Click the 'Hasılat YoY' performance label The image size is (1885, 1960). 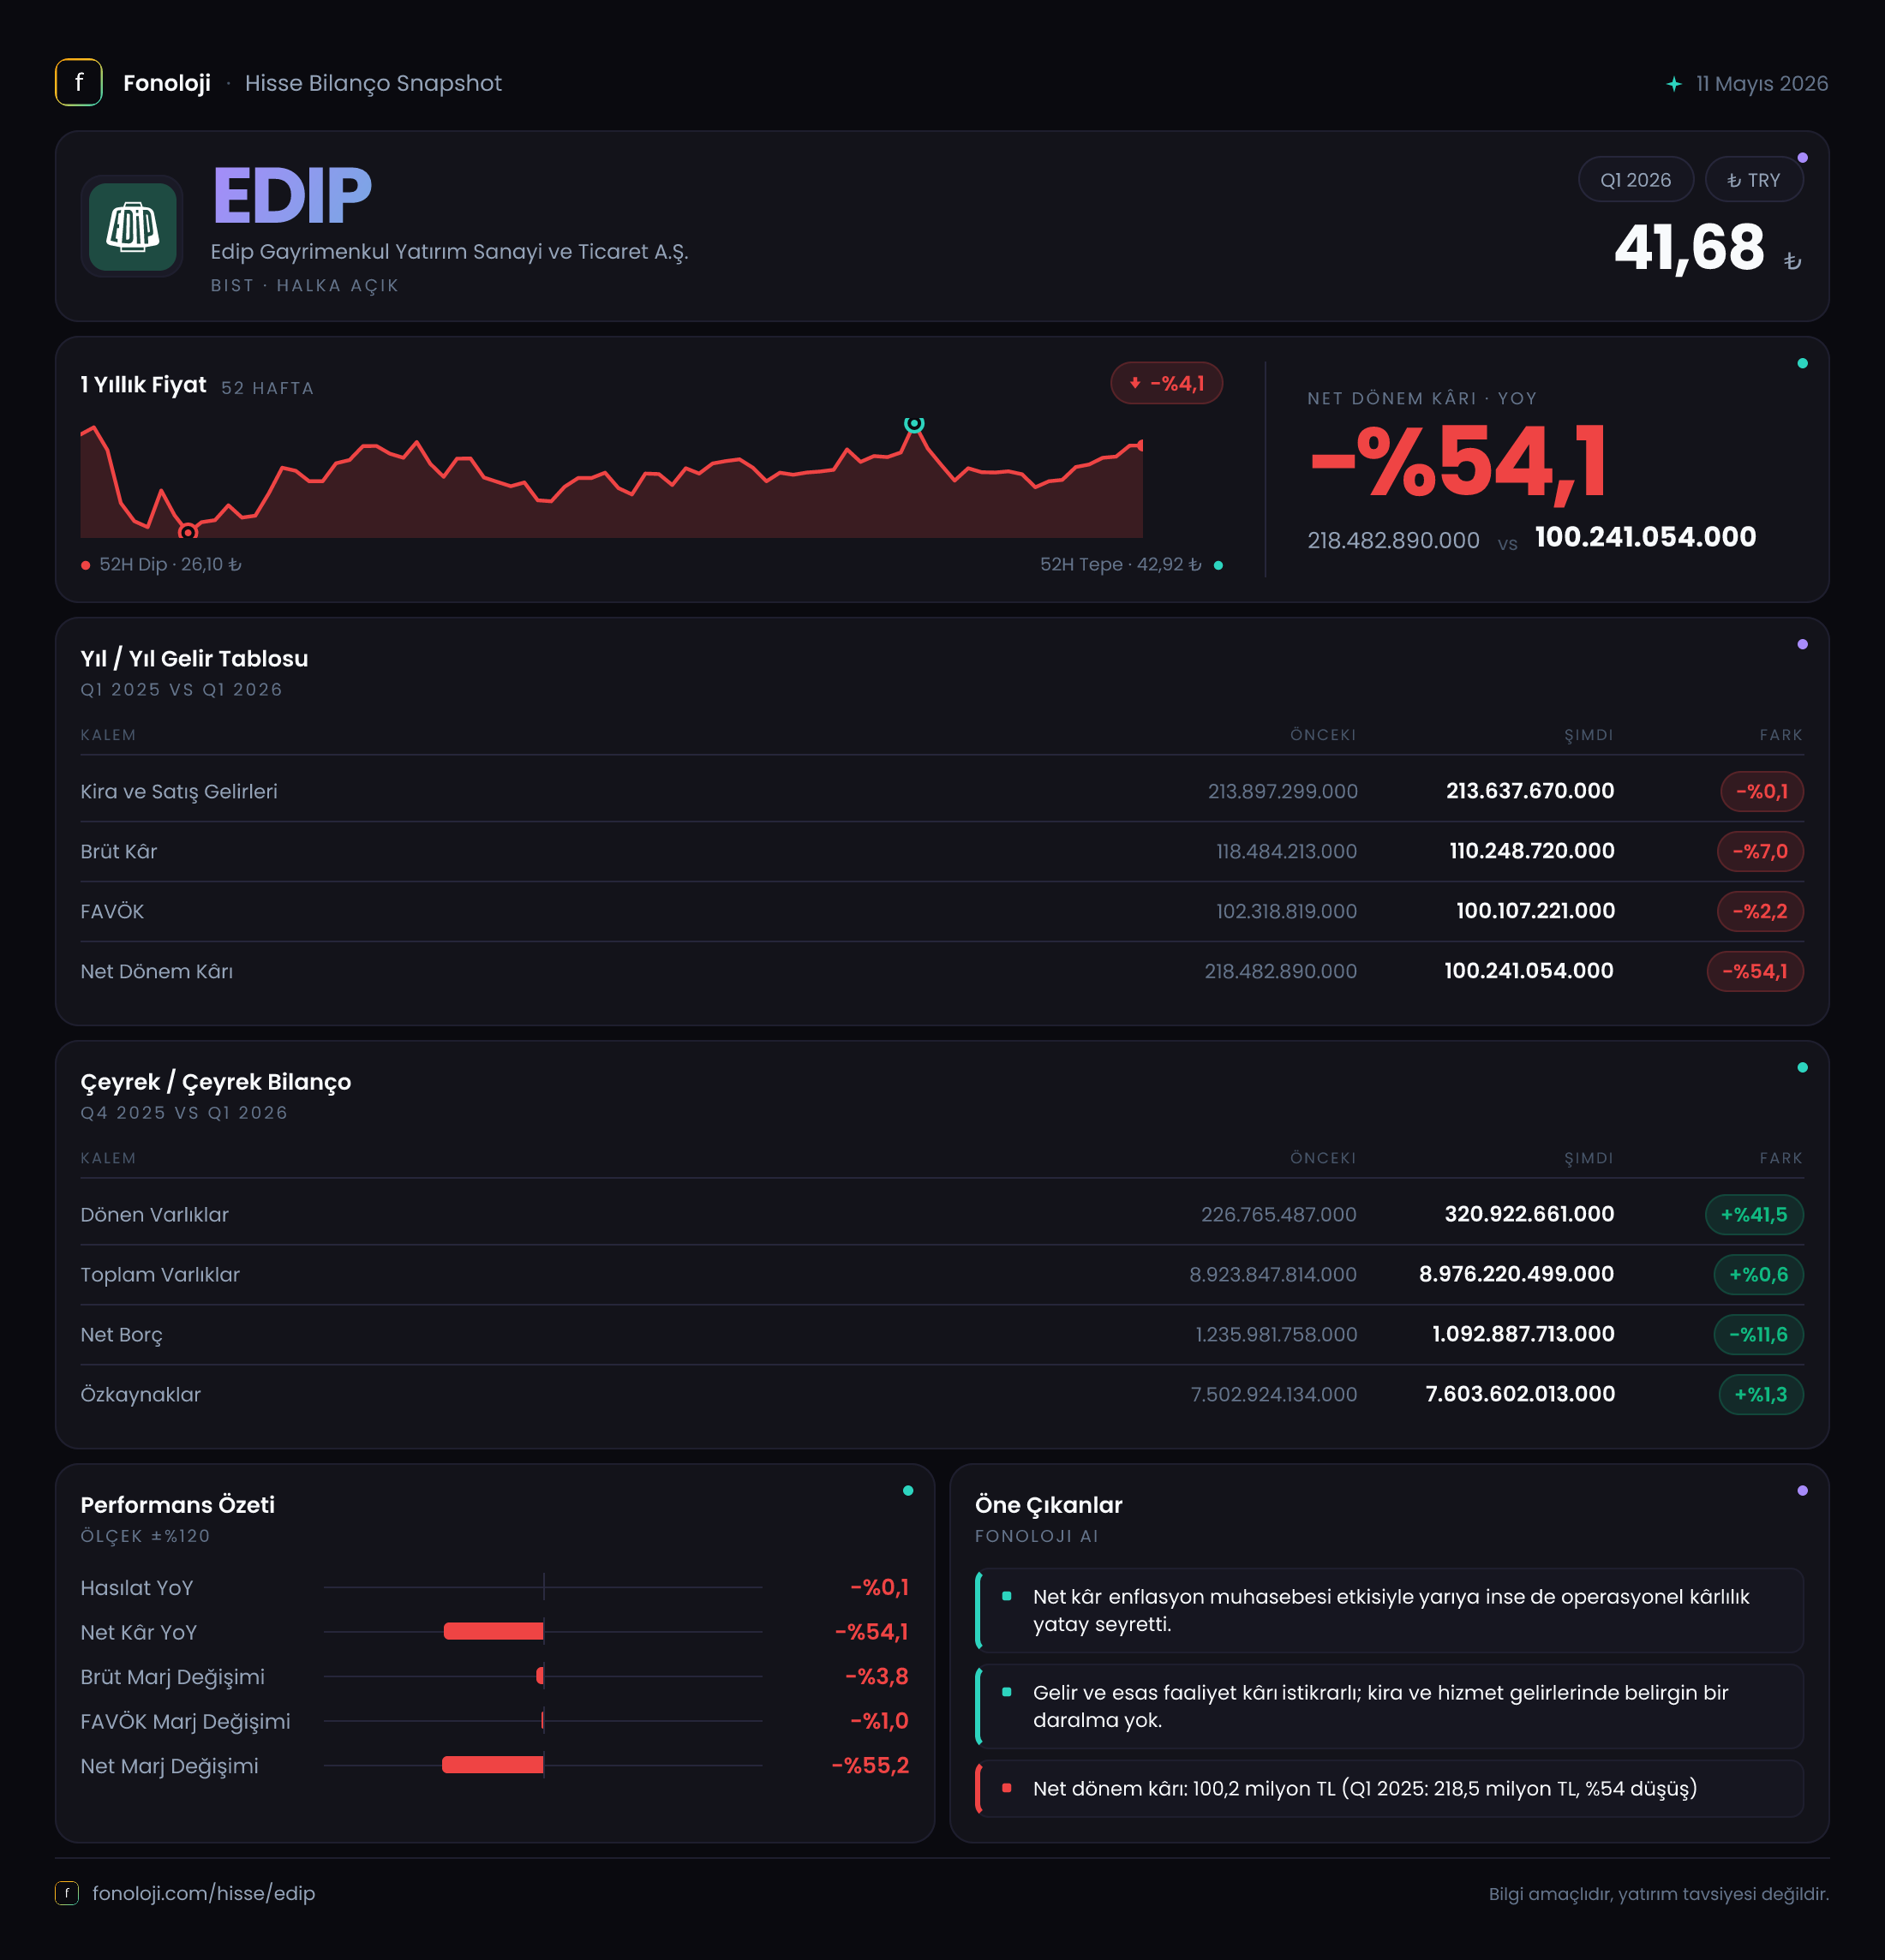point(137,1588)
